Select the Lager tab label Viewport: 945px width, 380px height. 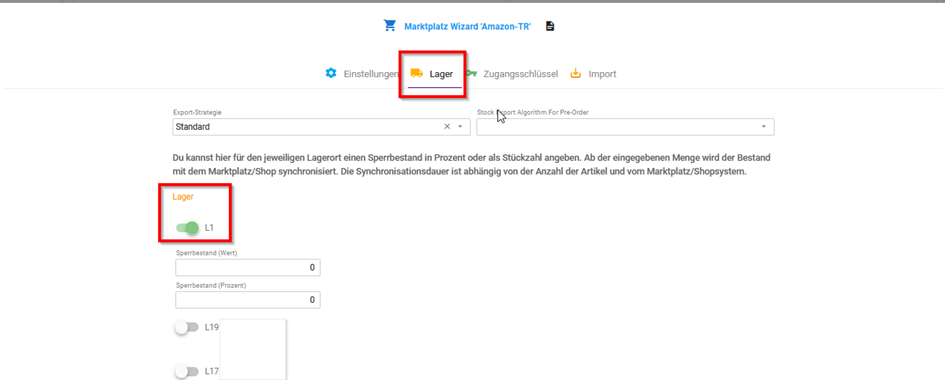pos(441,74)
